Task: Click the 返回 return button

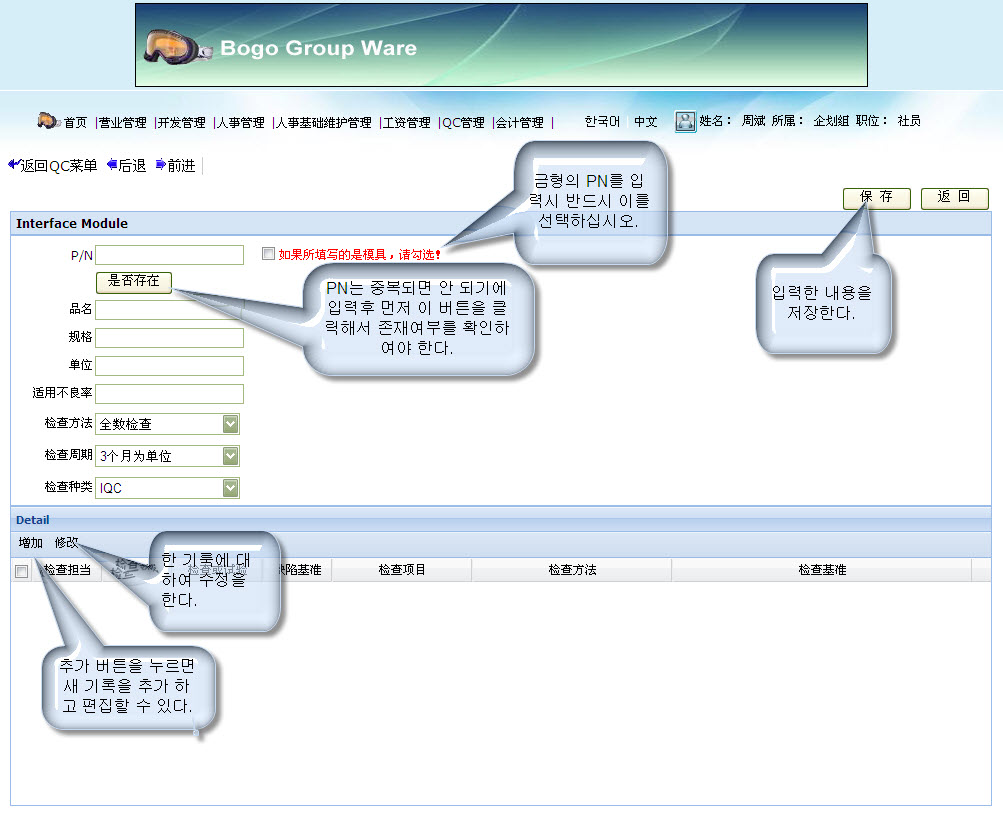Action: [954, 197]
